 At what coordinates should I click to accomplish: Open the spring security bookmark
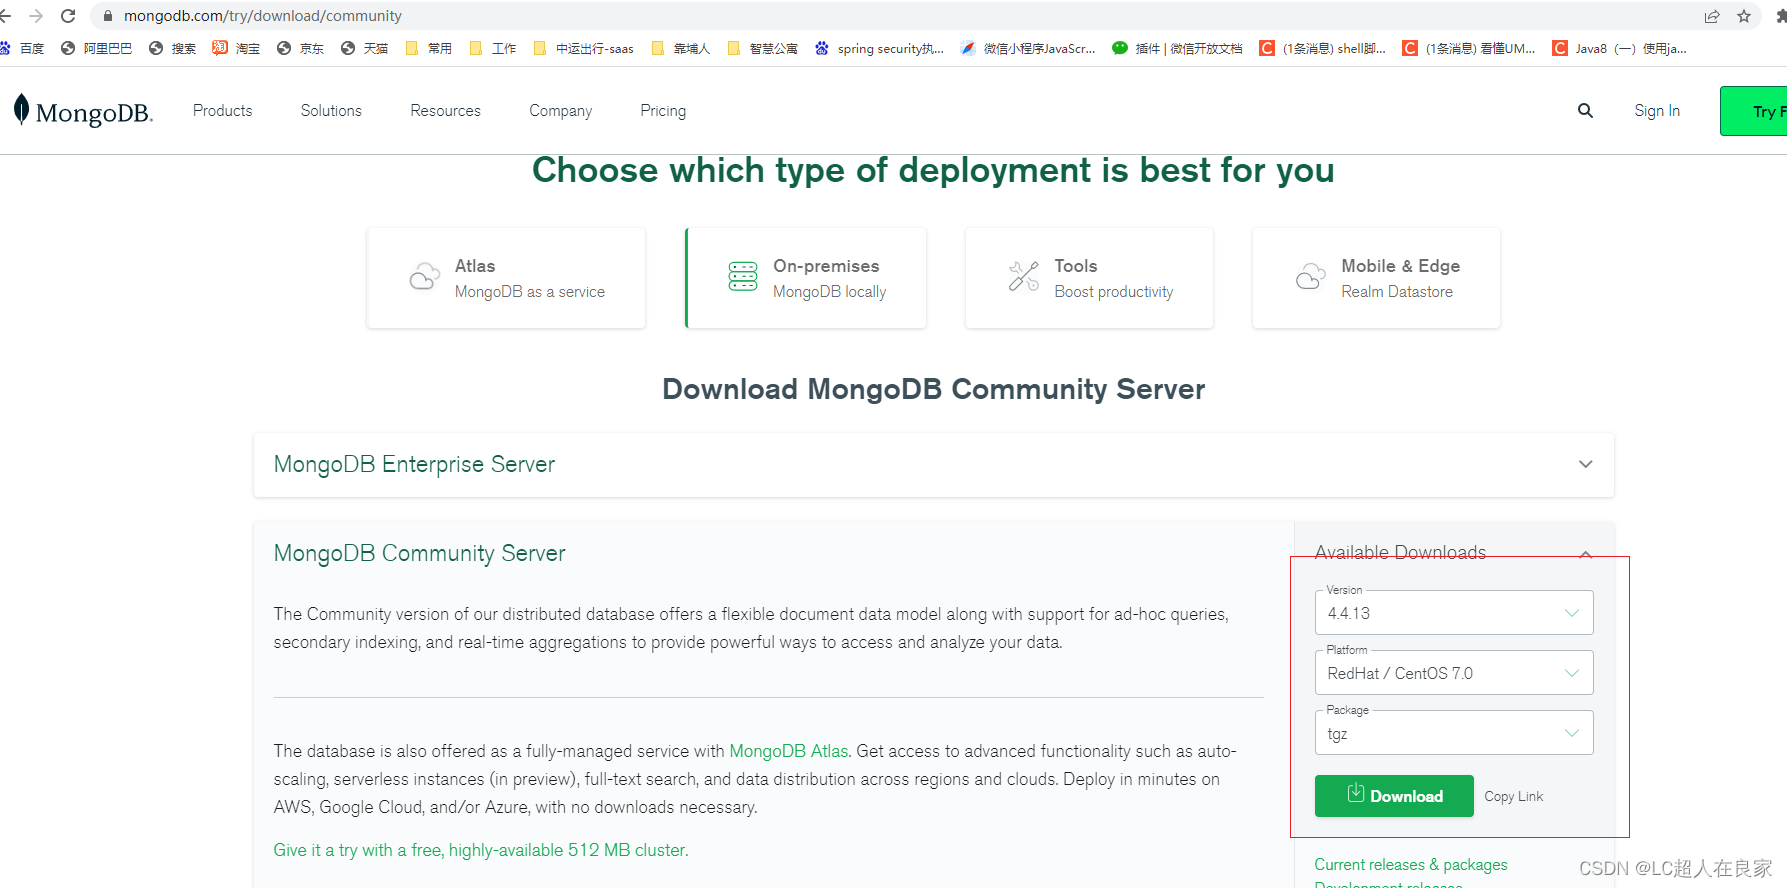coord(879,48)
